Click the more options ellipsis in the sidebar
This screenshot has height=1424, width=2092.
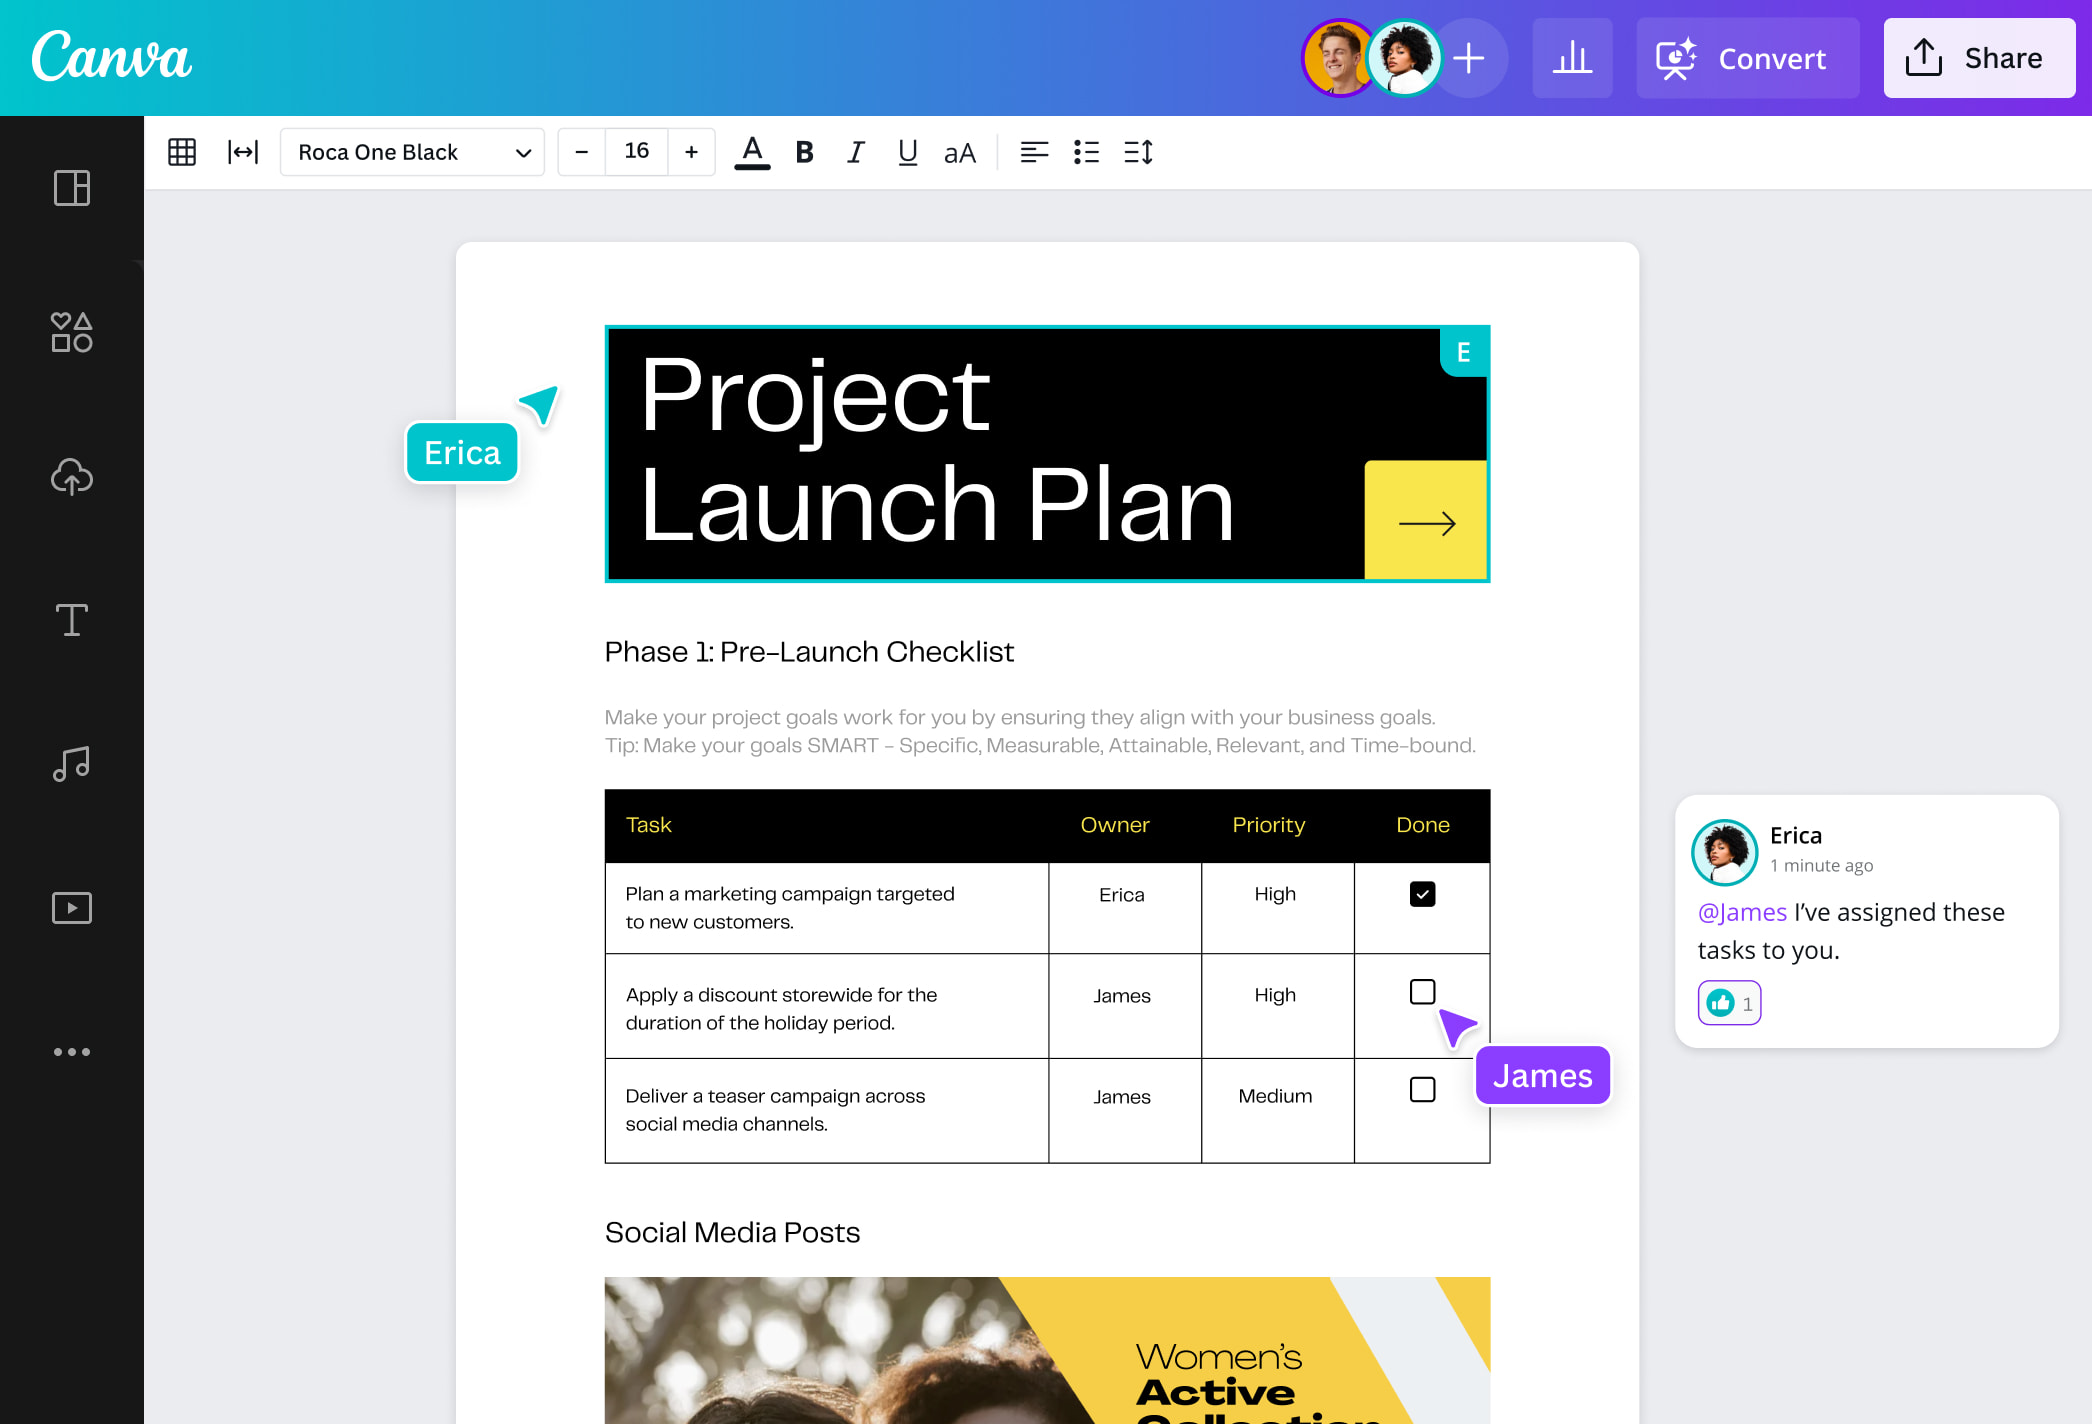(71, 1051)
